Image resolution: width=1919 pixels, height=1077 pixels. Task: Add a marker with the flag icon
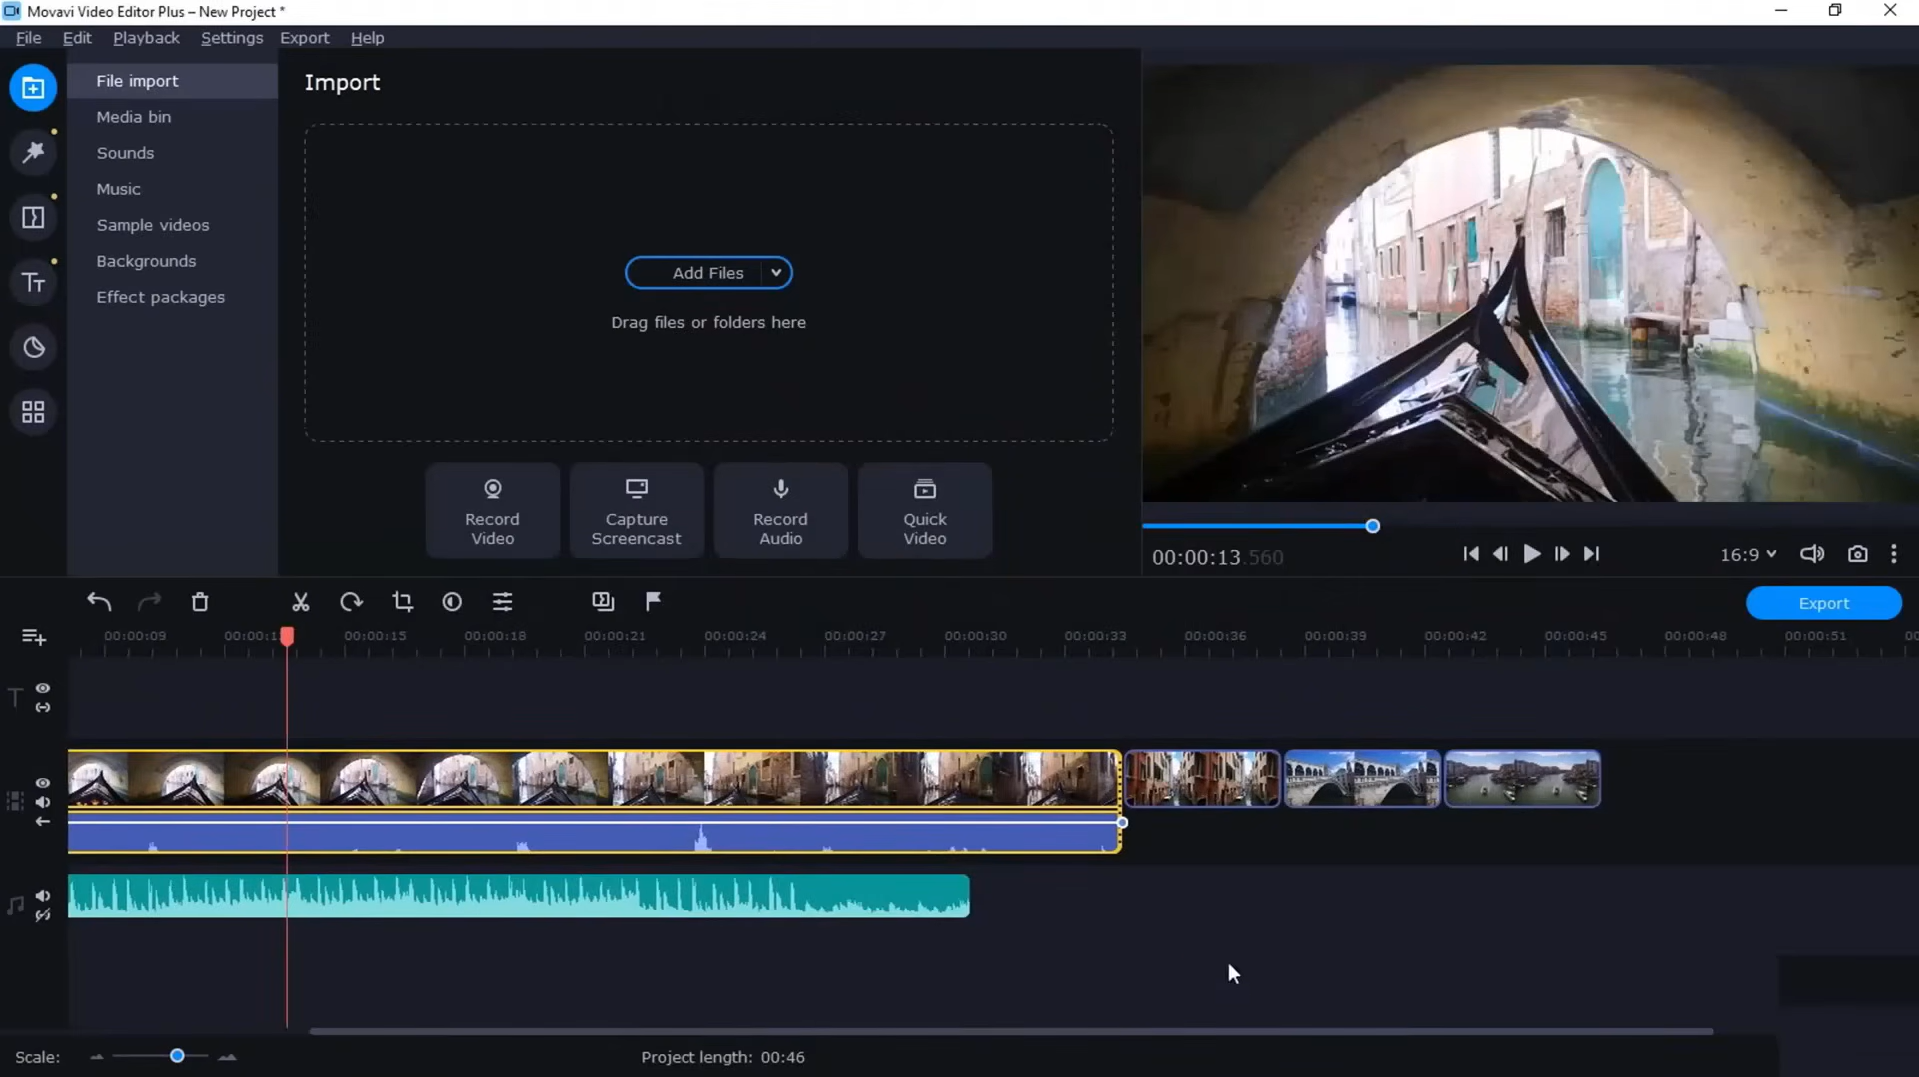653,601
